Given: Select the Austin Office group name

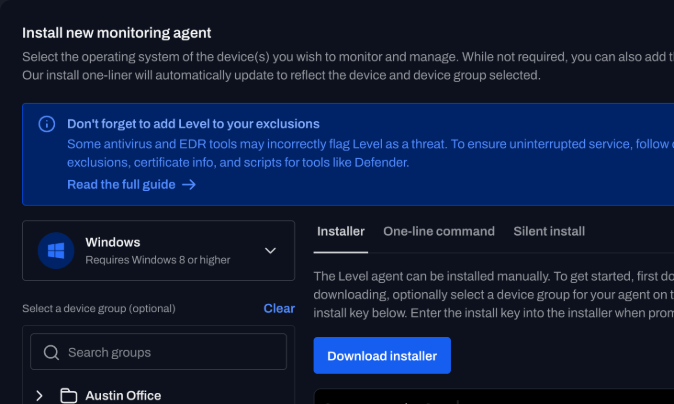Looking at the screenshot, I should click(123, 395).
